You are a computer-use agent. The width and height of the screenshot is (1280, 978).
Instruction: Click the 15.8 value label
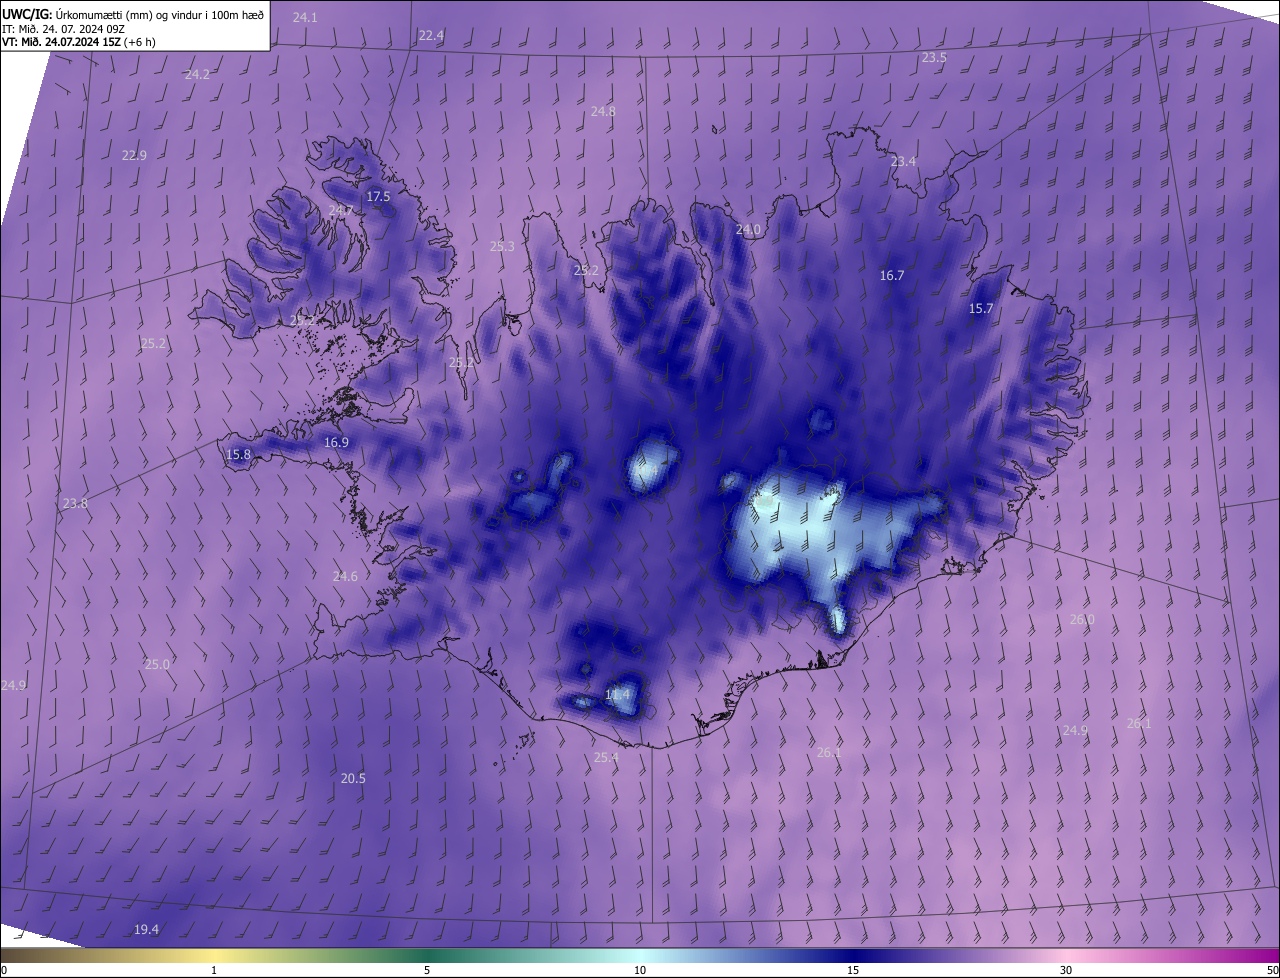(x=238, y=454)
